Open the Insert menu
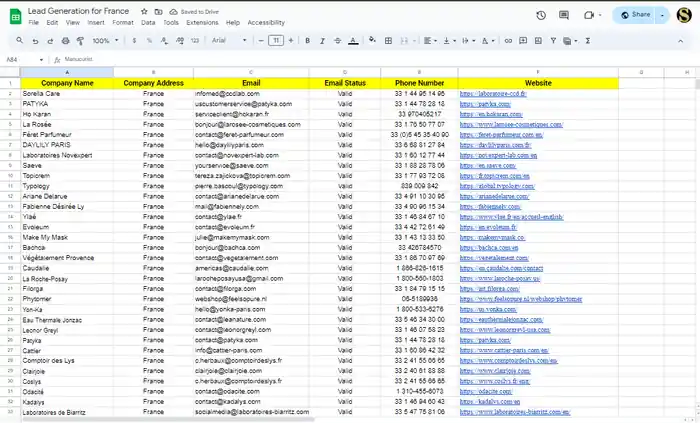 click(96, 22)
